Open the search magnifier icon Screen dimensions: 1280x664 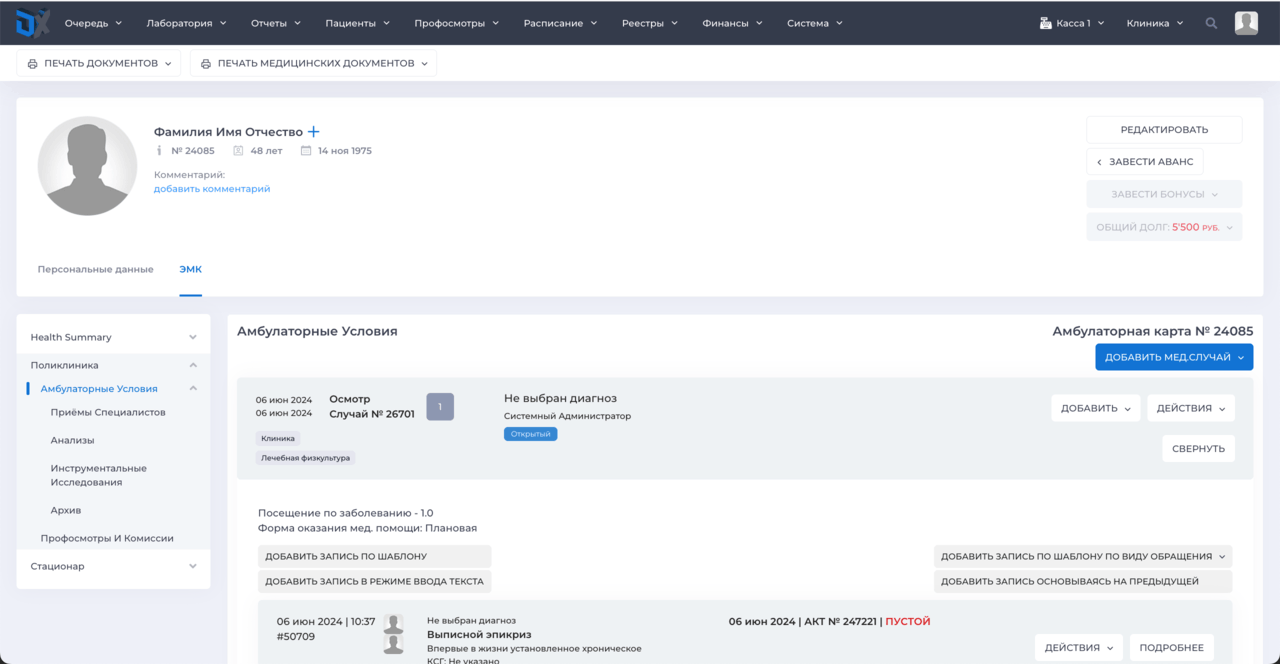(x=1211, y=23)
